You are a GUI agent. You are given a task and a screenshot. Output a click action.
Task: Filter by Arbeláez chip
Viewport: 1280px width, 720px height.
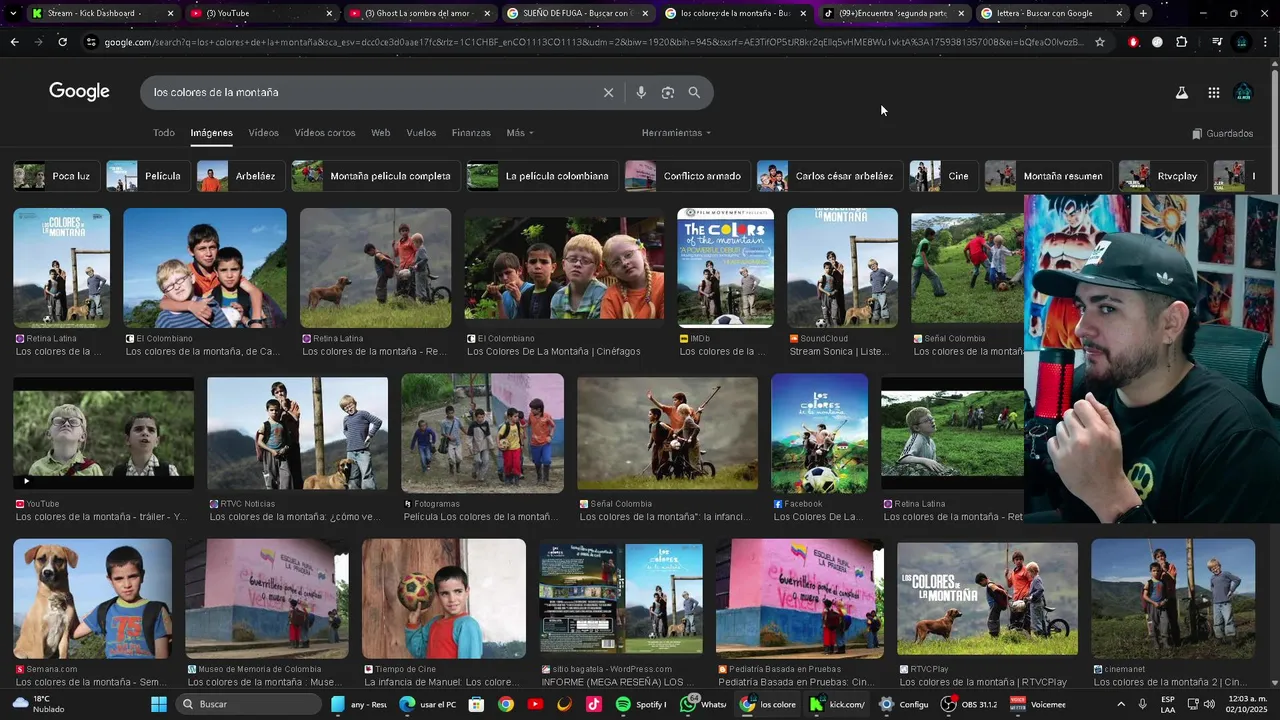[240, 176]
